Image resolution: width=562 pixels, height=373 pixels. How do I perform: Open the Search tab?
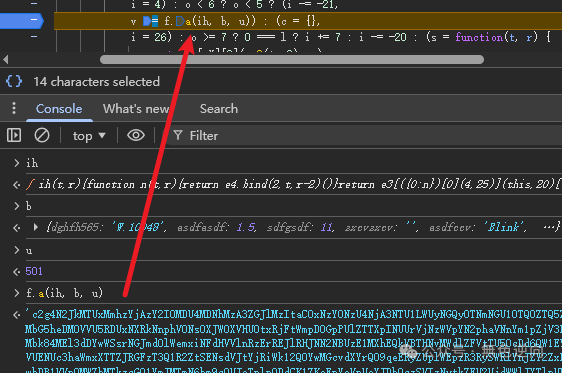tap(219, 109)
